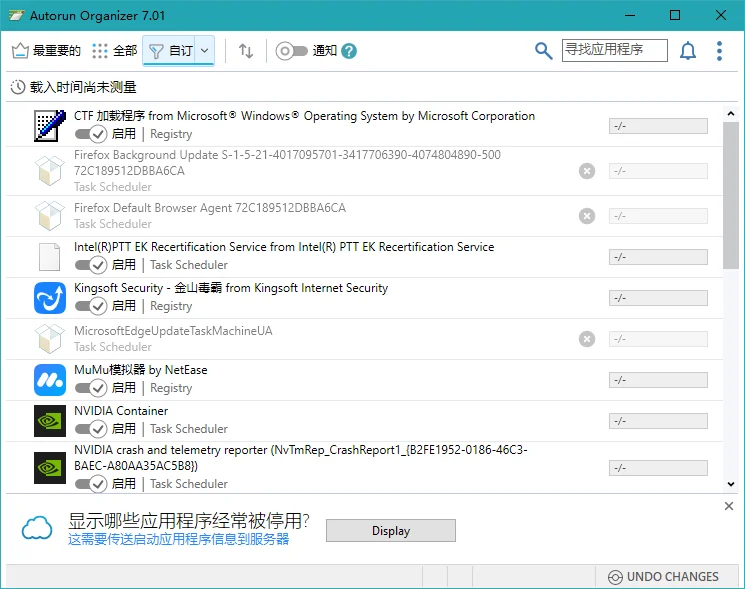Click the CTF 加载程序 pen icon
745x589 pixels.
50,125
